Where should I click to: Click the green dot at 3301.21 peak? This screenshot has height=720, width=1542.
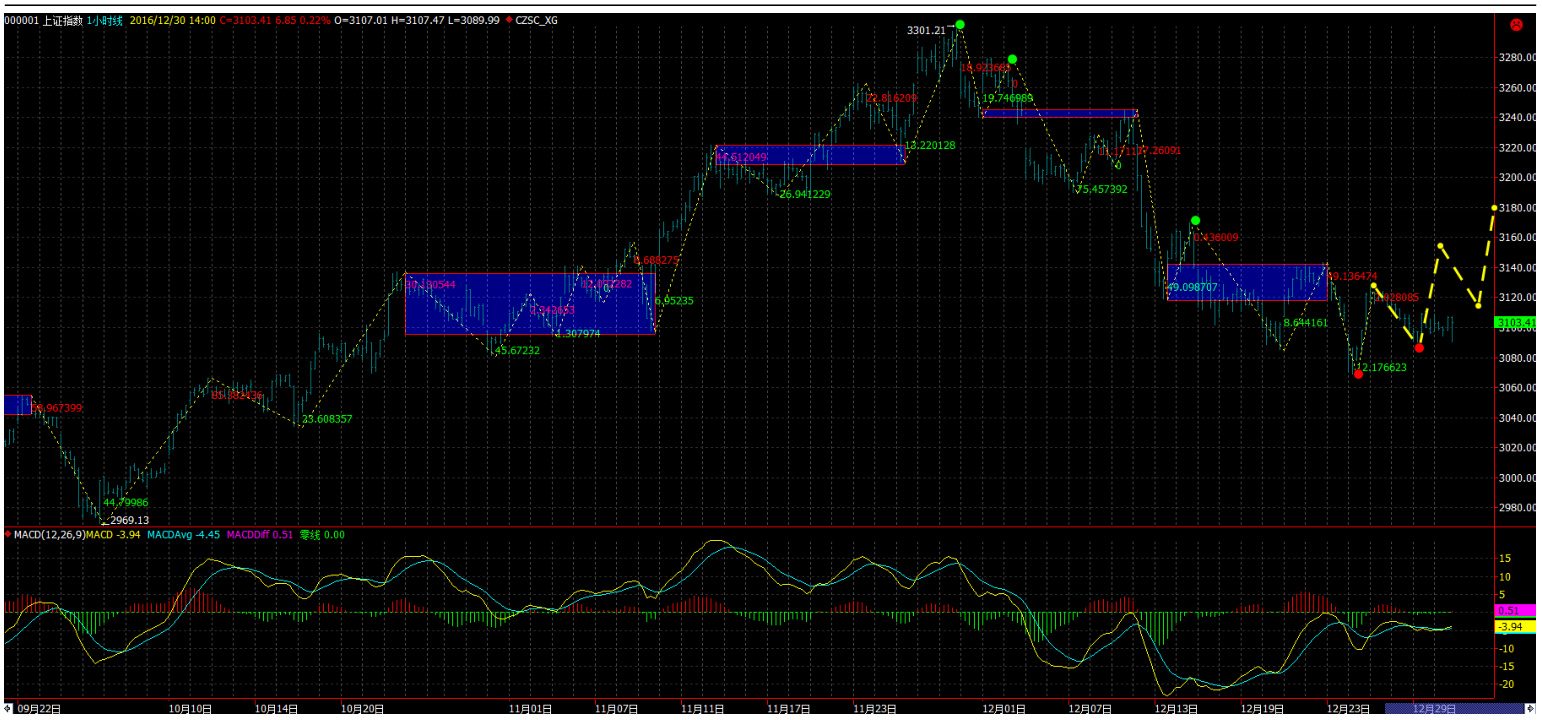(x=960, y=25)
